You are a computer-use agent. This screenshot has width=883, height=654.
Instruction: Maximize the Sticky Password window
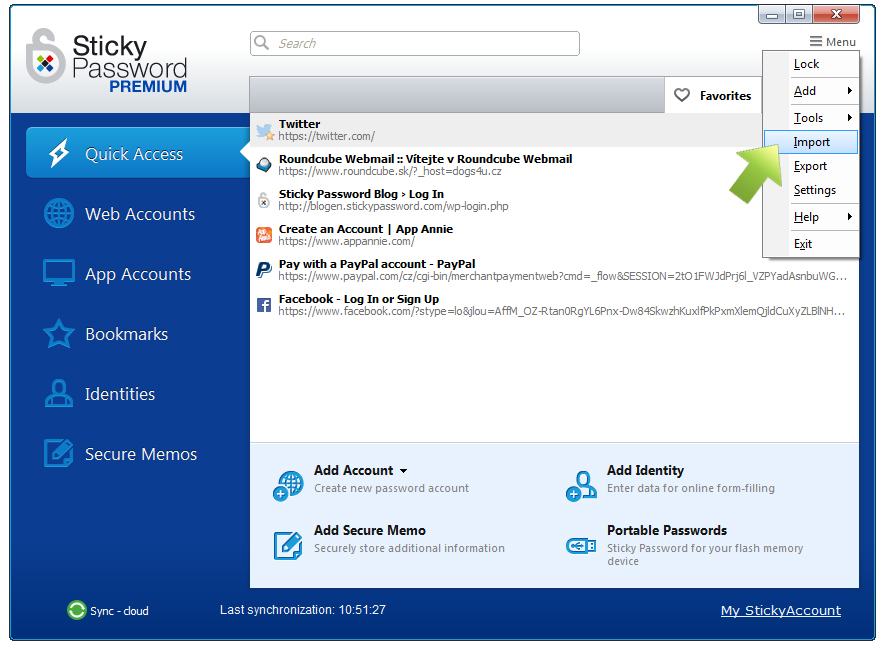(799, 15)
